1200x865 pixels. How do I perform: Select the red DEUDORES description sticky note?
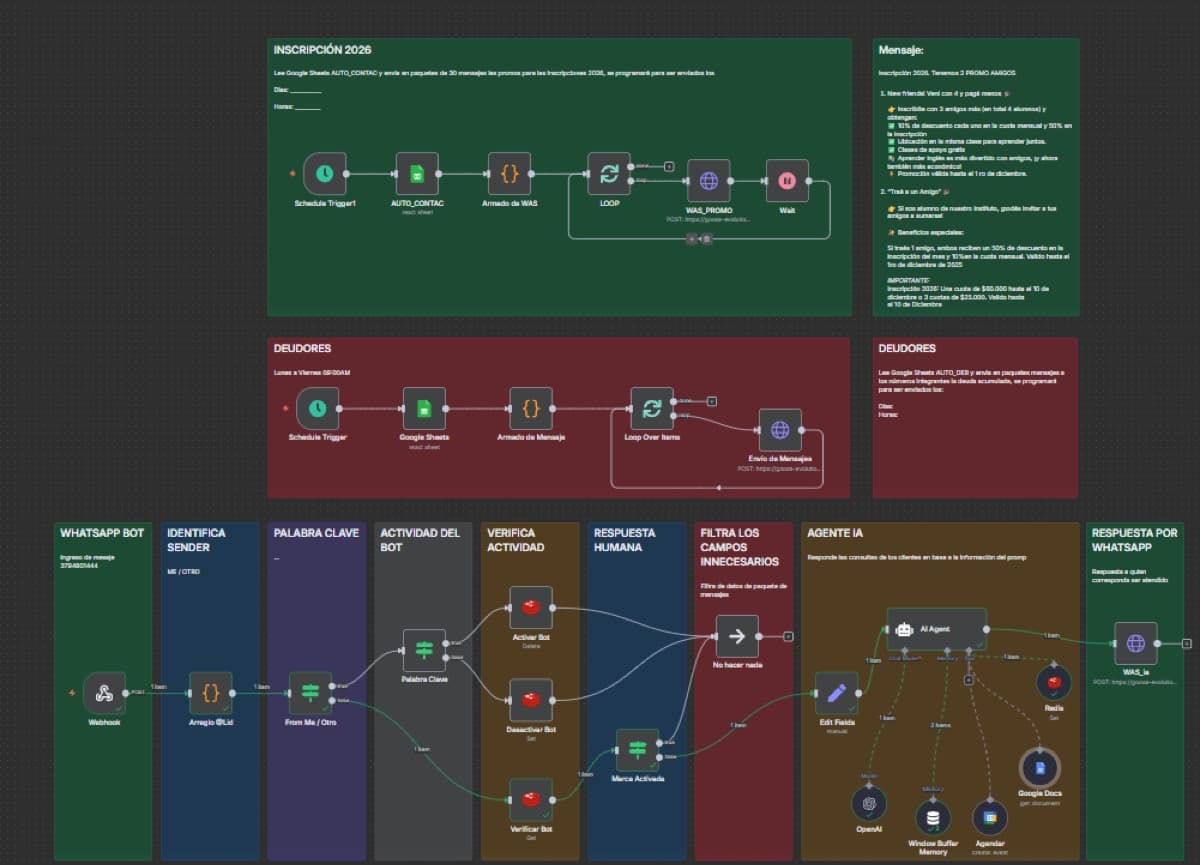coord(975,450)
